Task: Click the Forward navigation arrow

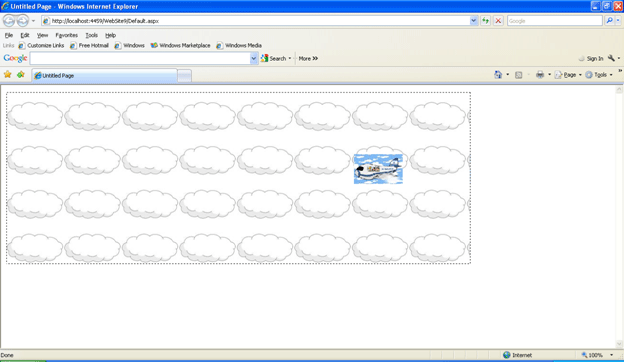Action: 23,21
